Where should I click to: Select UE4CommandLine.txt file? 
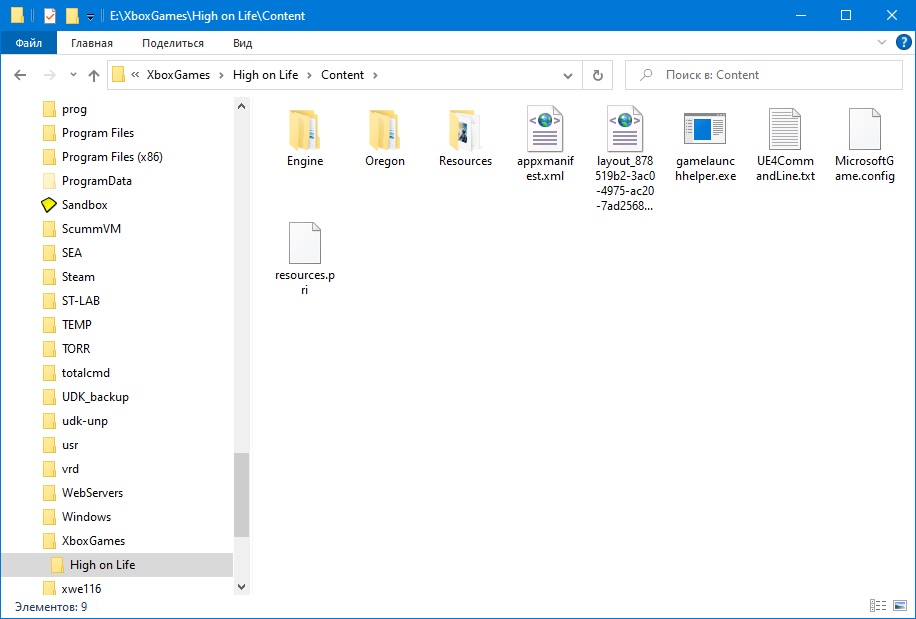[x=785, y=143]
